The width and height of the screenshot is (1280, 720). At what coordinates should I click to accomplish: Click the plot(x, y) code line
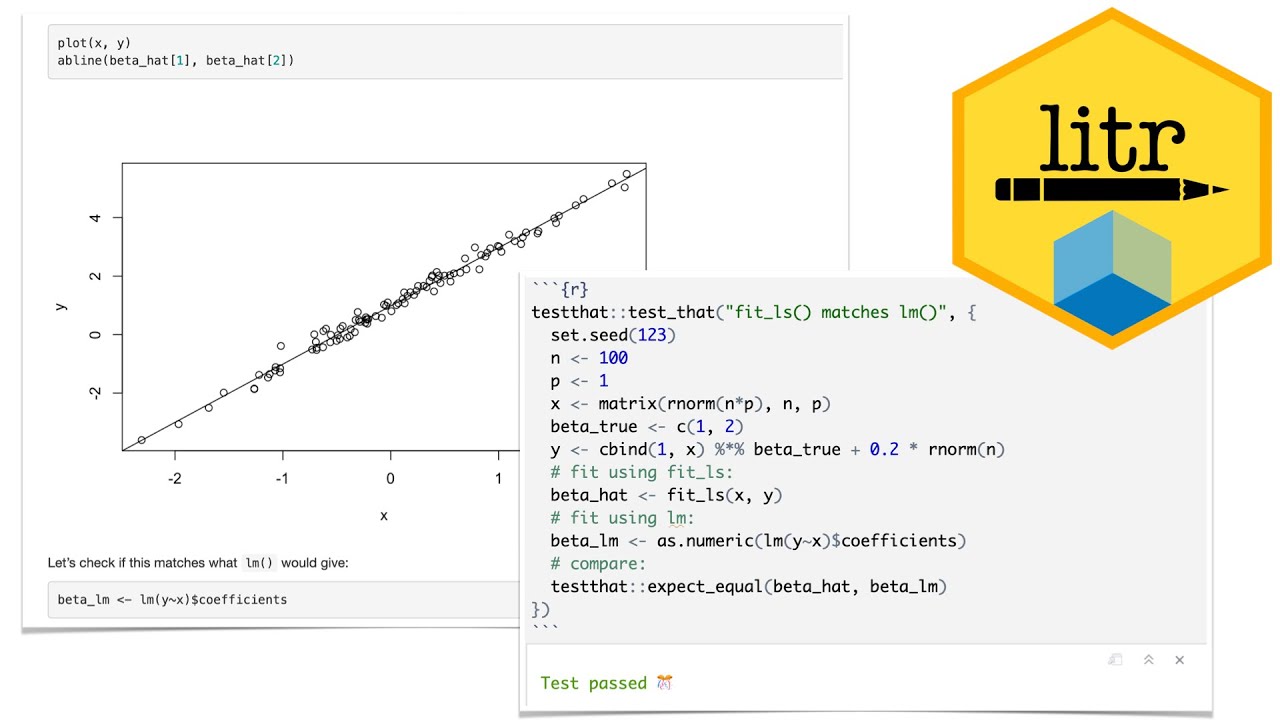click(94, 43)
